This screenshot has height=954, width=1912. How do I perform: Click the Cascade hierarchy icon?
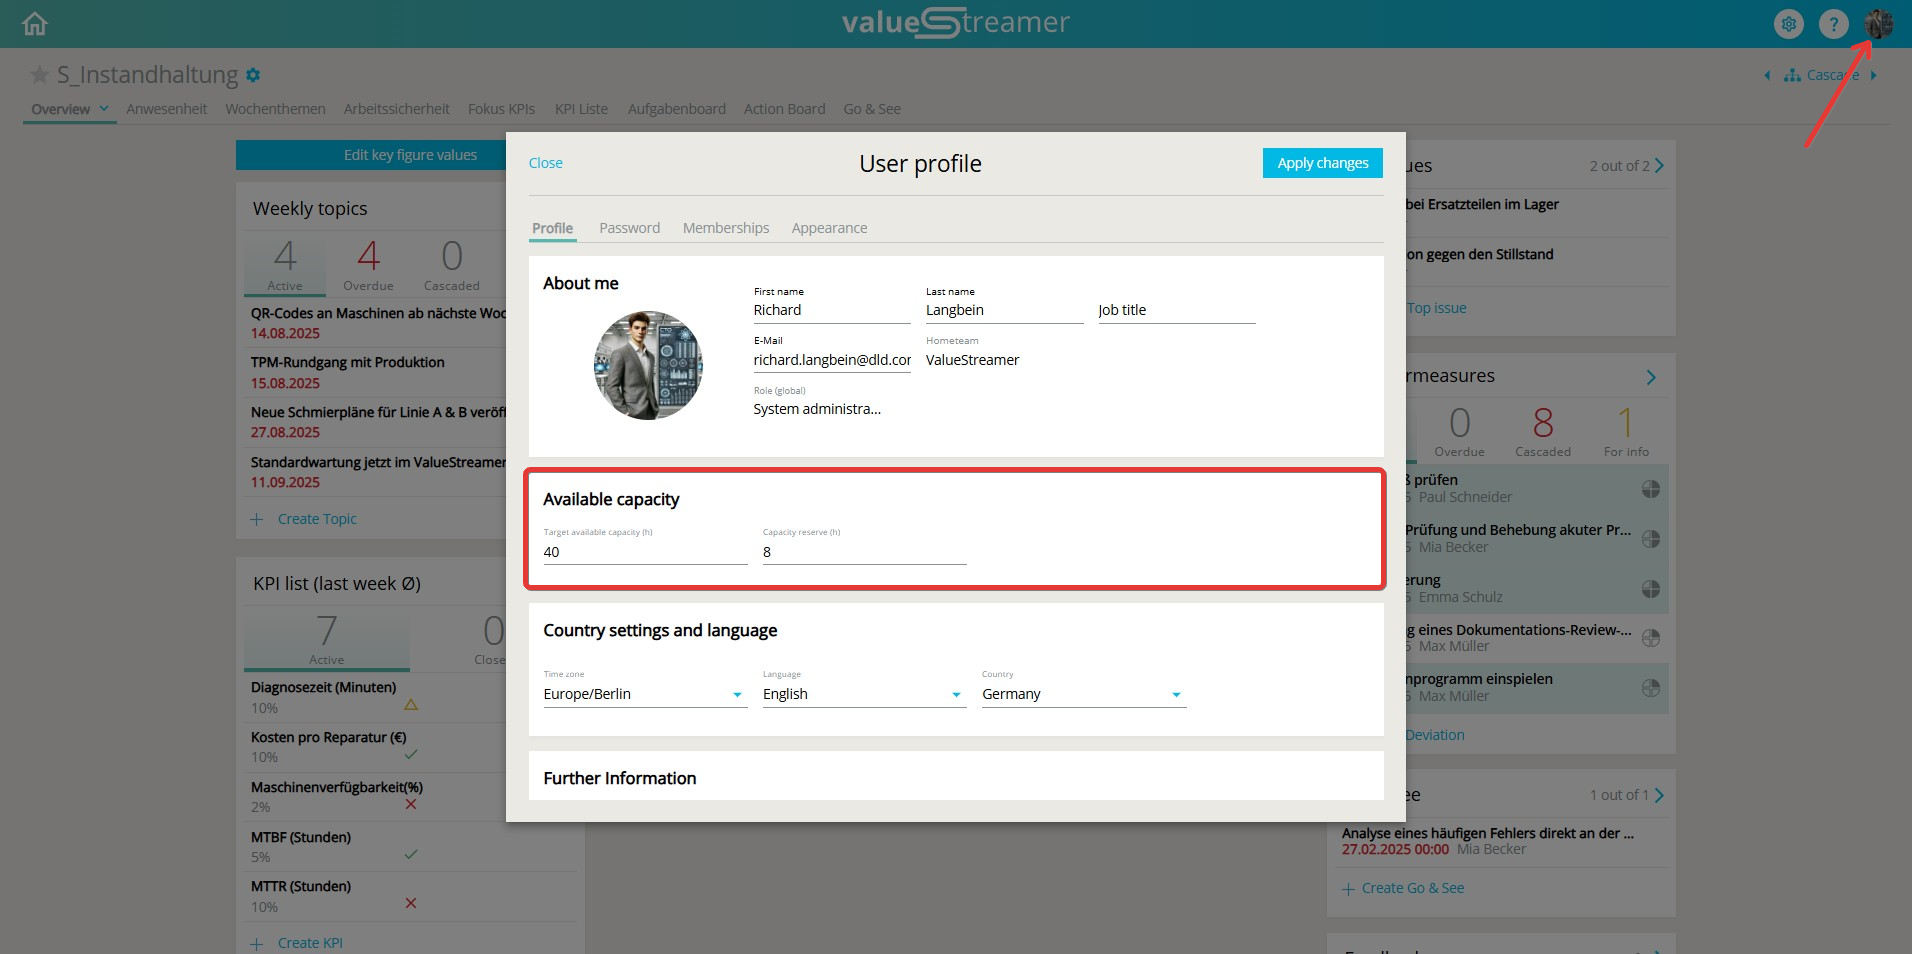pos(1792,75)
